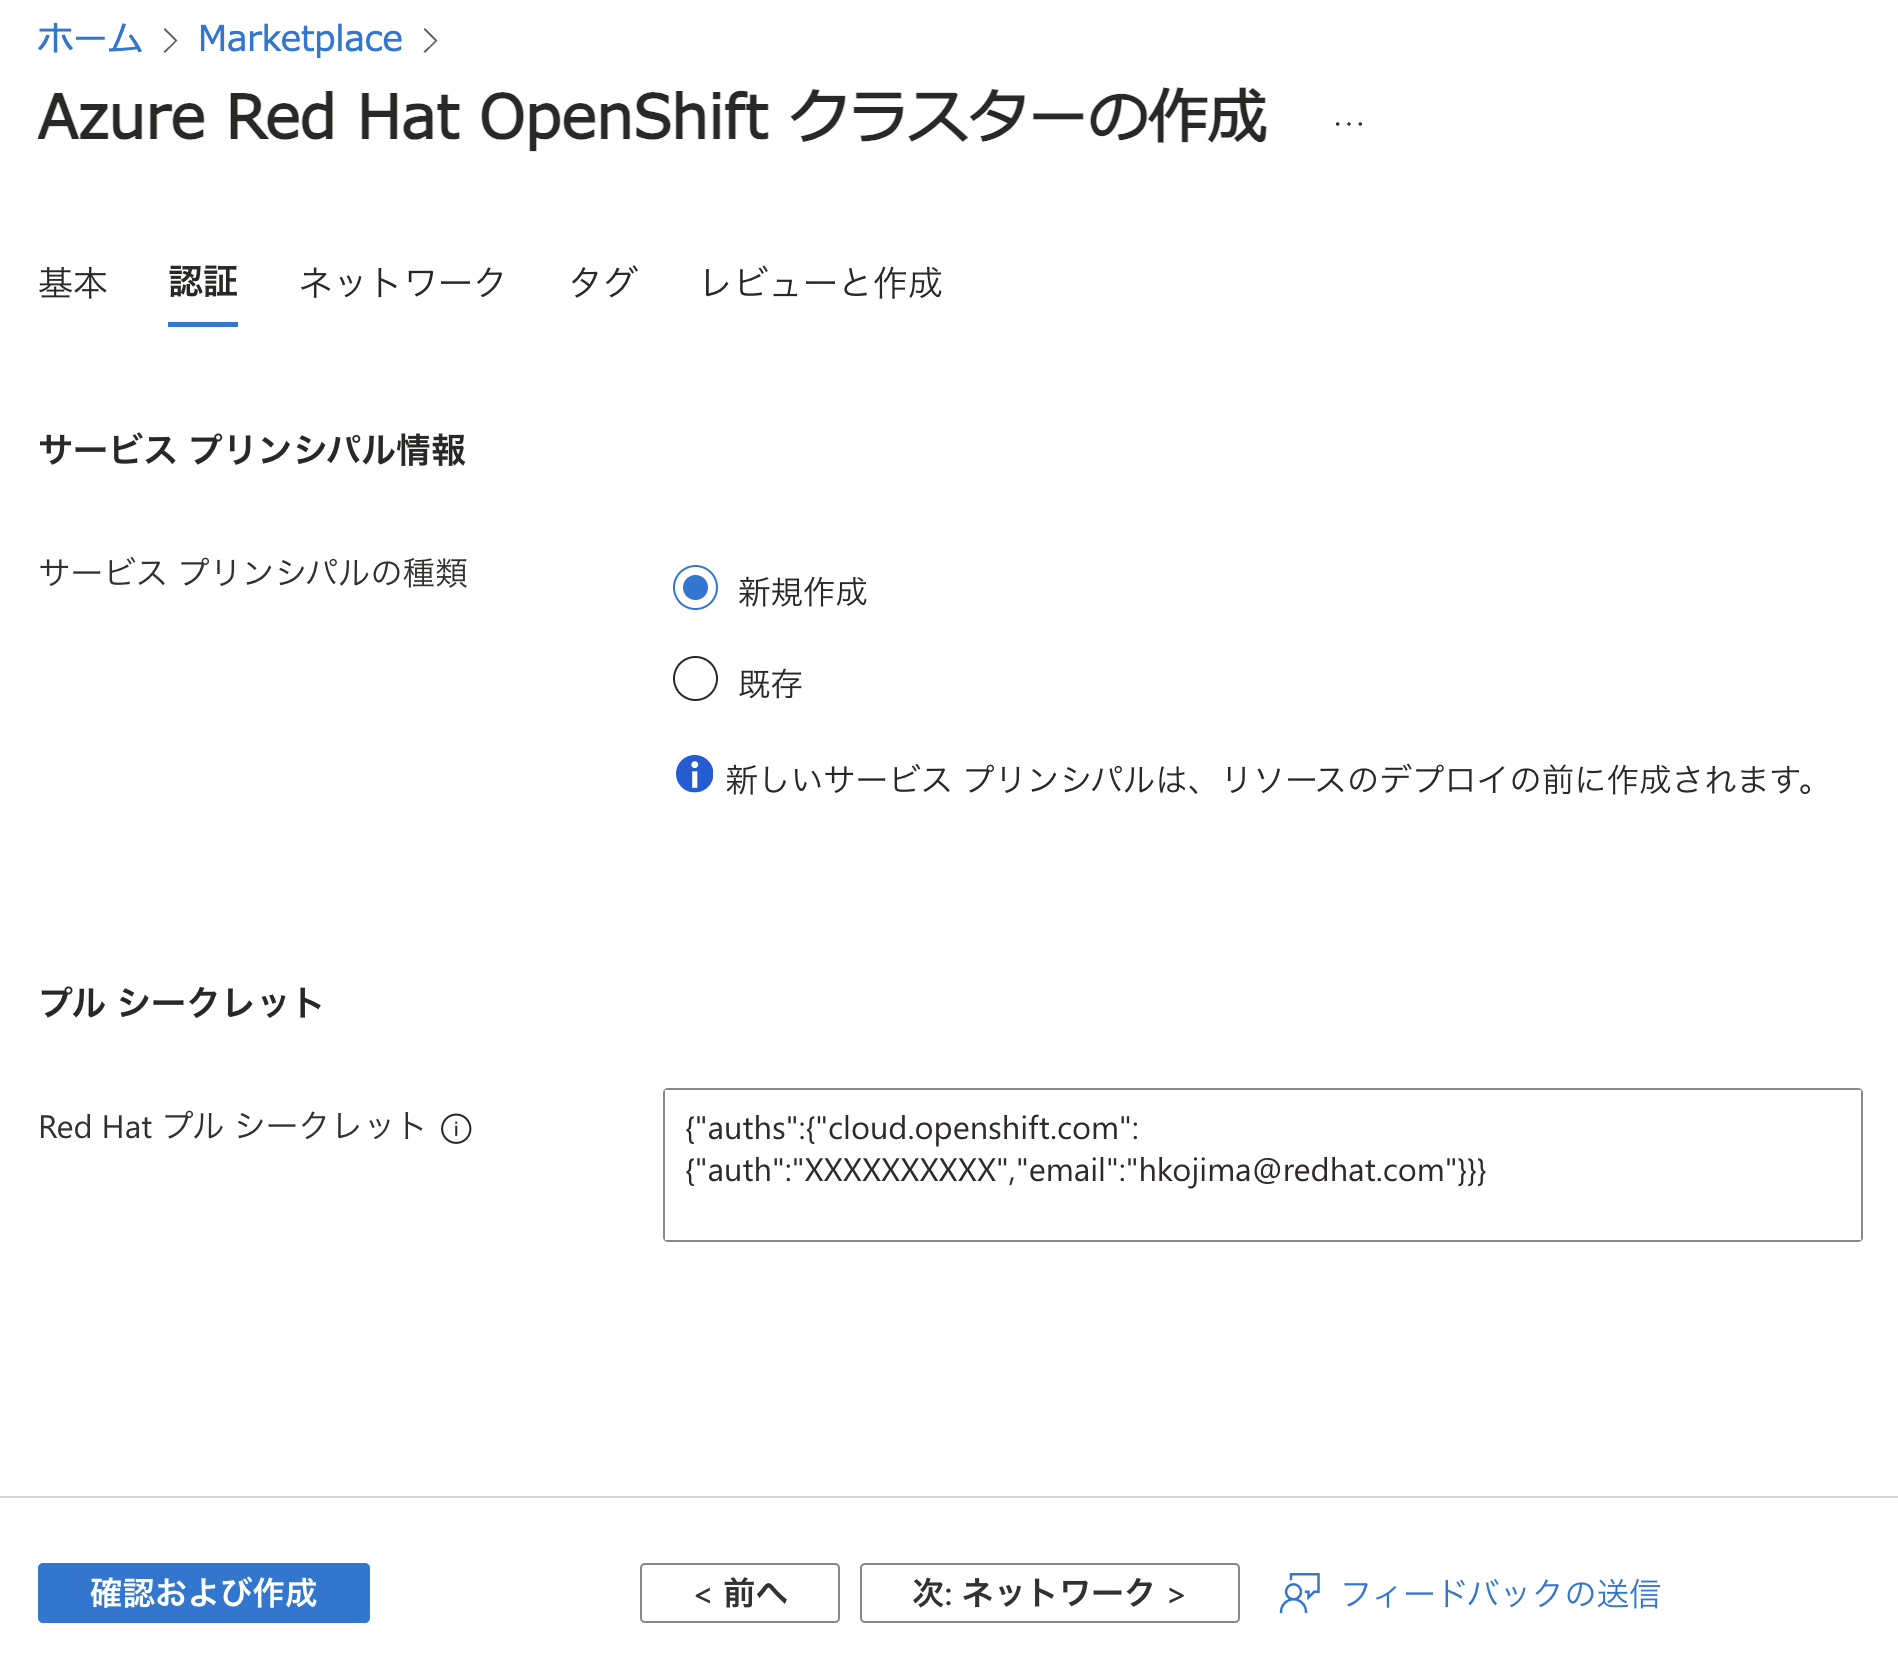Click the サービス プリンシパル情報 heading

(252, 450)
